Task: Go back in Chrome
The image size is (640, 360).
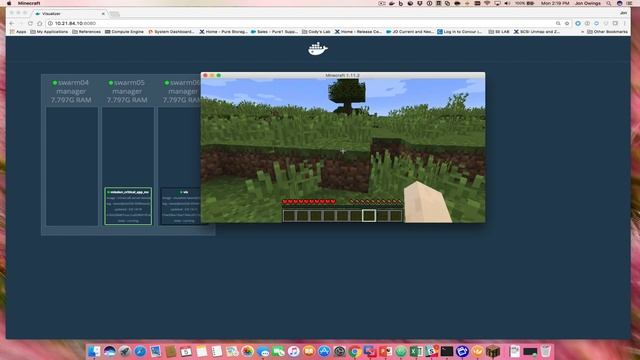Action: [12, 23]
